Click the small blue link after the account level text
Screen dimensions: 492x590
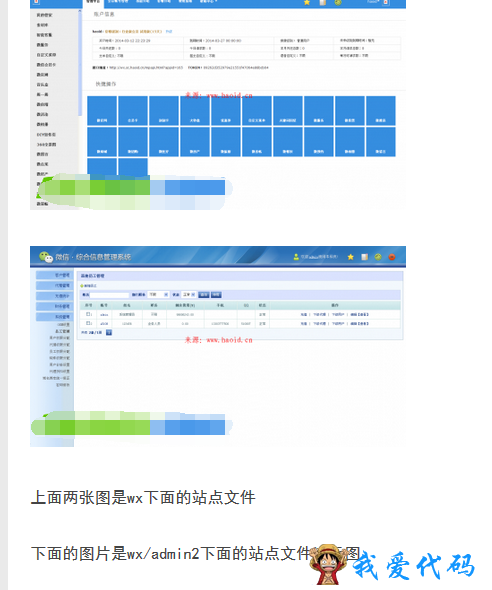pos(169,32)
